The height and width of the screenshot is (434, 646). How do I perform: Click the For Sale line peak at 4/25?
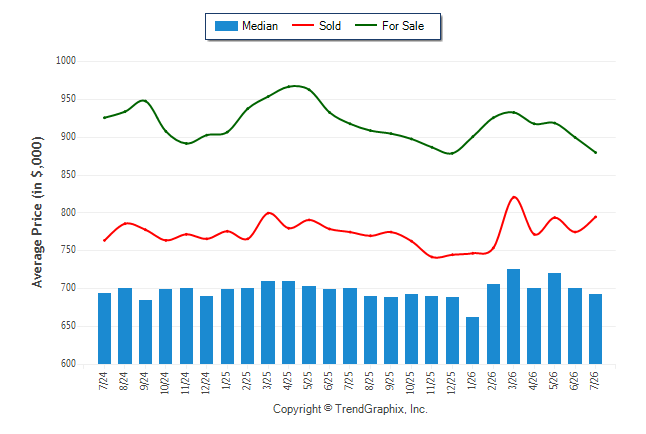pyautogui.click(x=293, y=86)
